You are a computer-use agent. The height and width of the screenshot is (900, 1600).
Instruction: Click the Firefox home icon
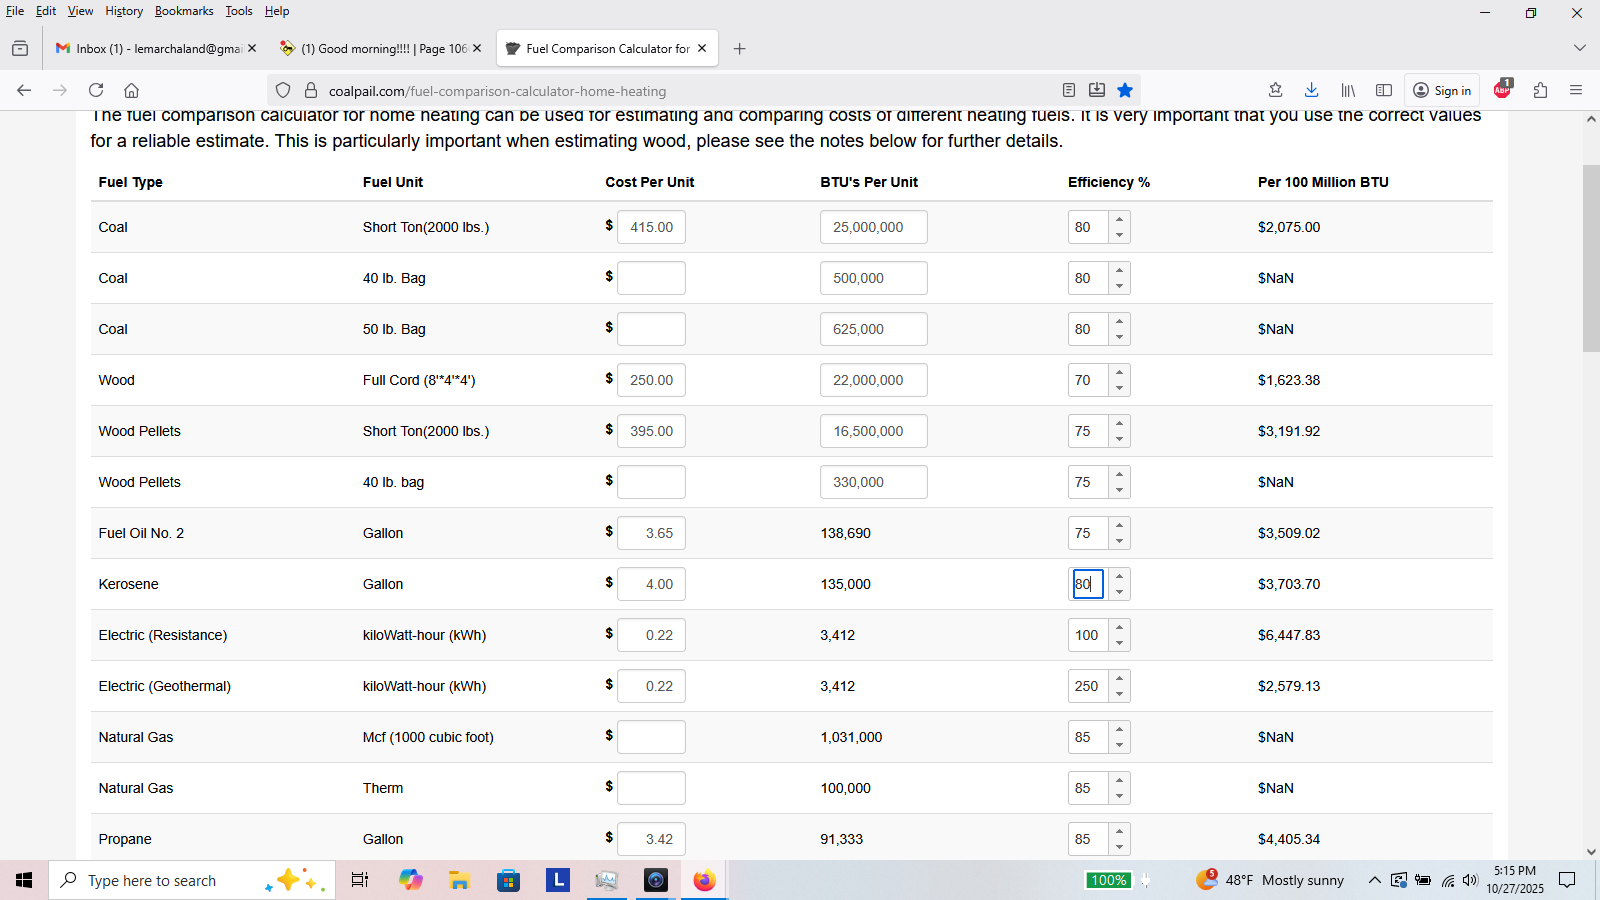point(131,90)
